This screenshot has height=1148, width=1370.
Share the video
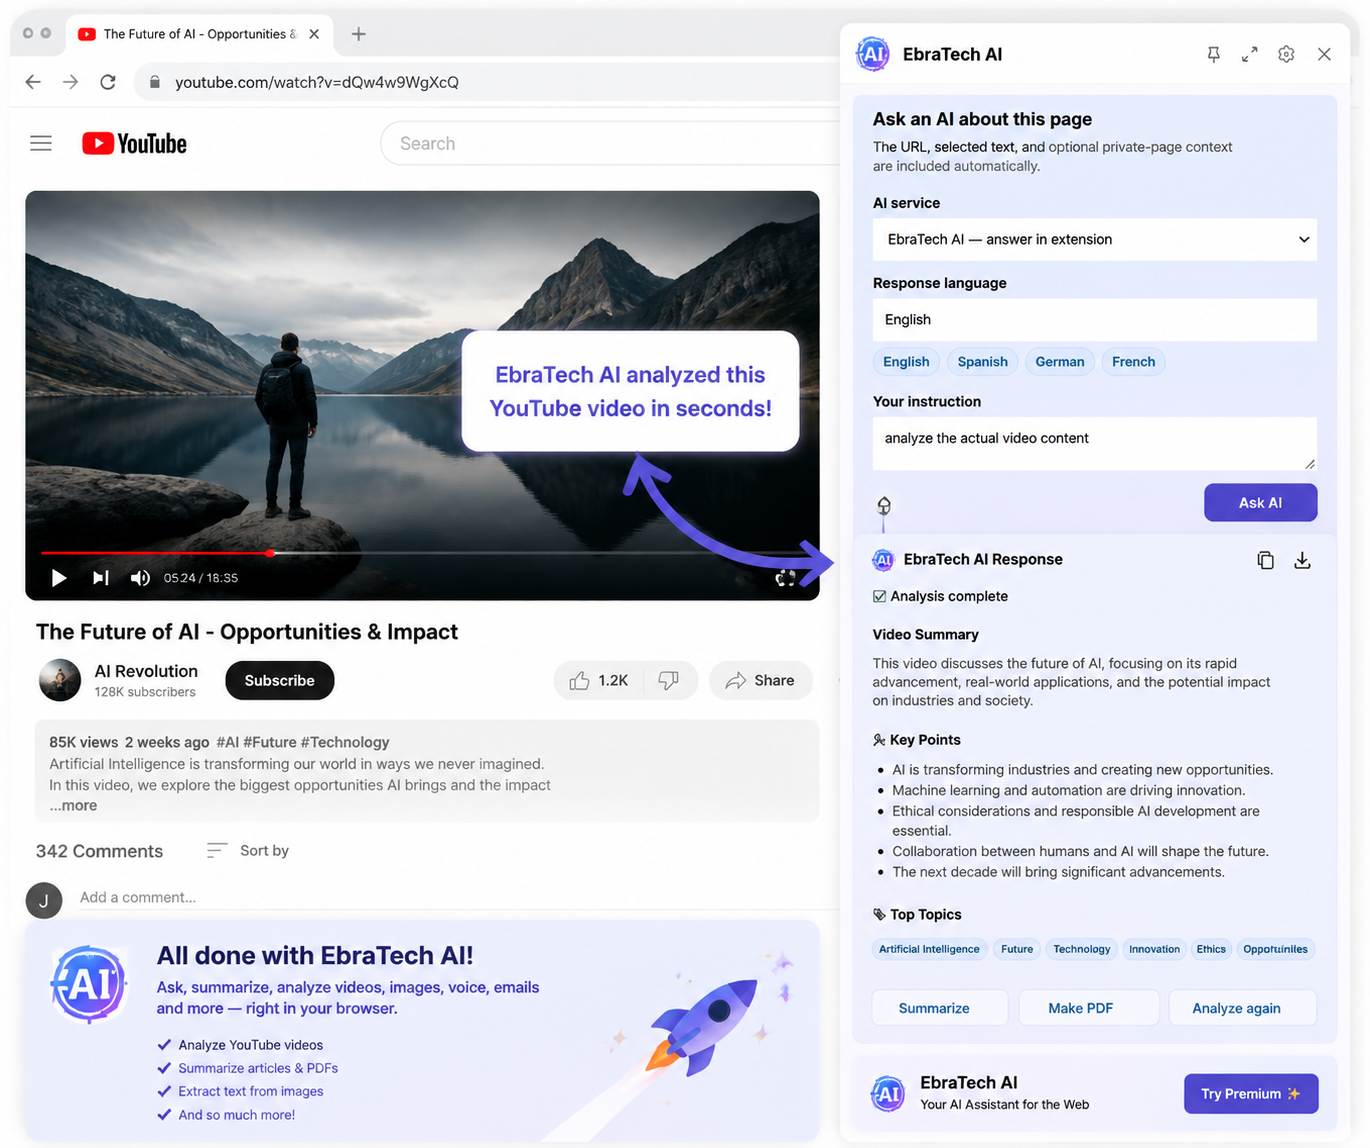(x=760, y=681)
